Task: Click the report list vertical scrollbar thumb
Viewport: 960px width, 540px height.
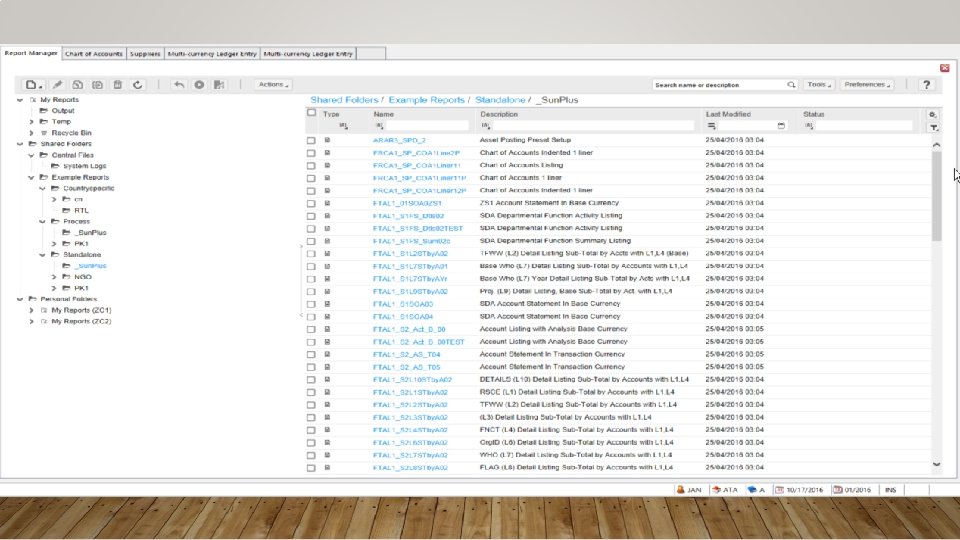Action: (x=936, y=196)
